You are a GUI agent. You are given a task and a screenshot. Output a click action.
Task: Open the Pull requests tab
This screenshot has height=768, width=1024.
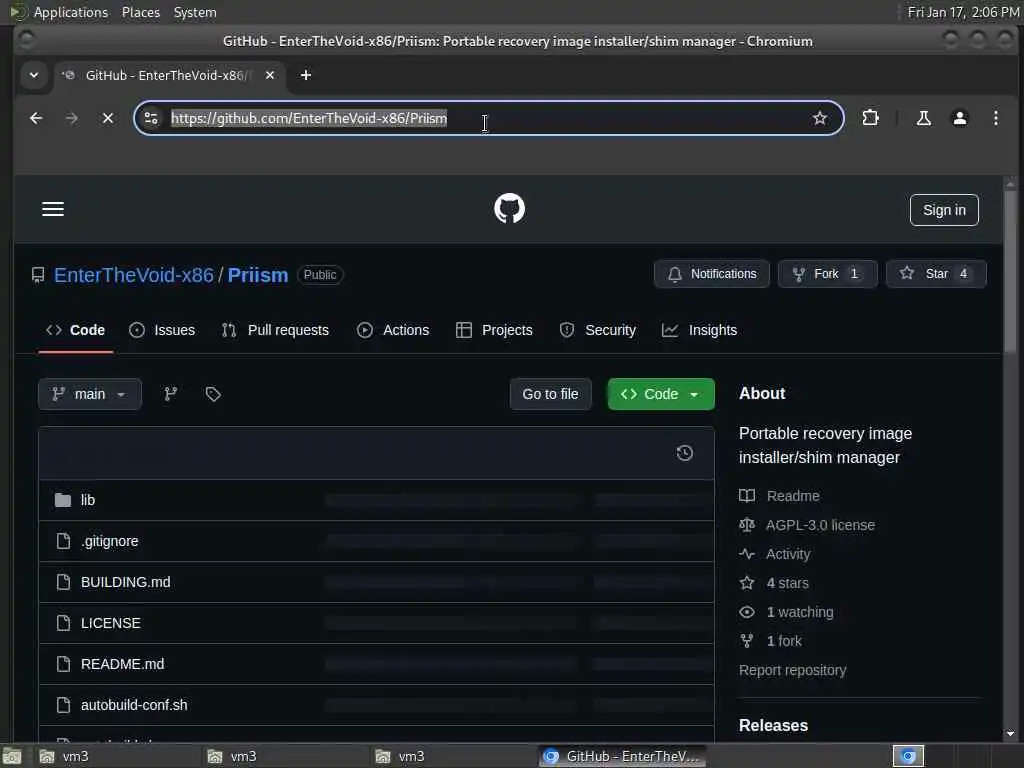click(275, 330)
